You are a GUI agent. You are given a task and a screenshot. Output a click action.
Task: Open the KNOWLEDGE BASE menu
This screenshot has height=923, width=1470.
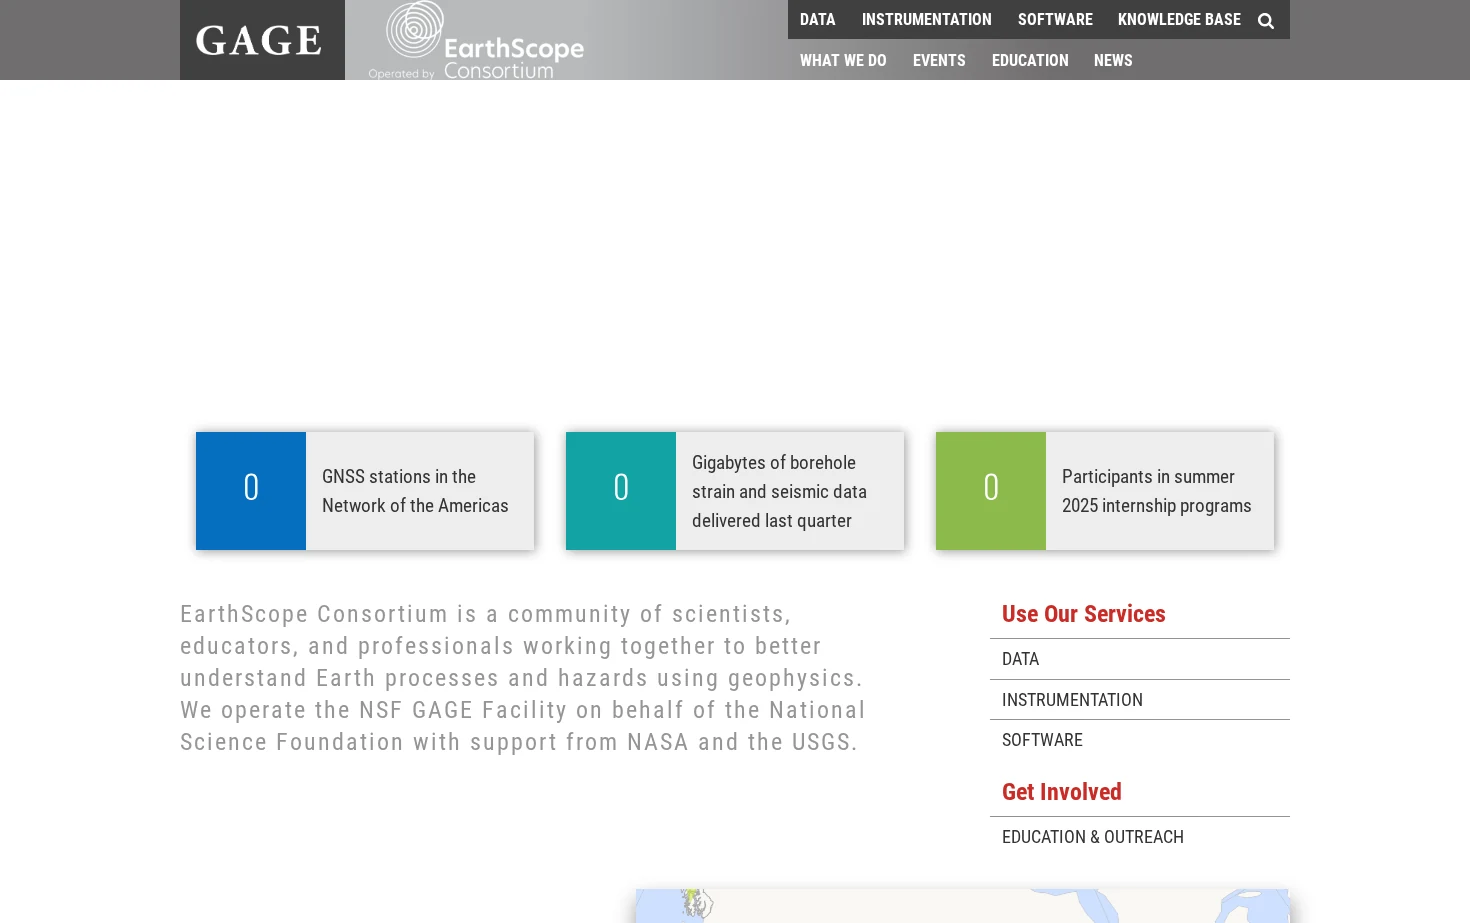point(1179,19)
